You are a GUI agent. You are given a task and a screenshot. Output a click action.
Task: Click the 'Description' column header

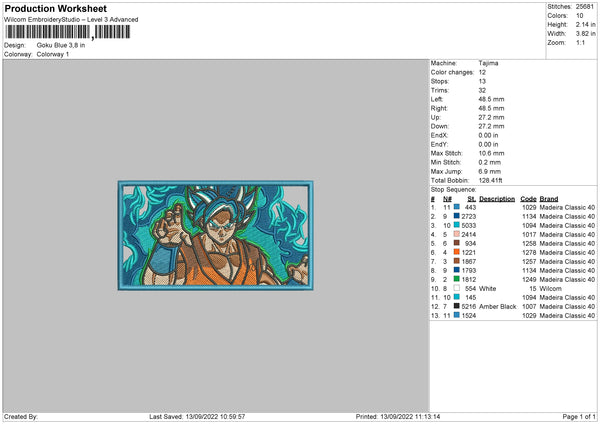[497, 199]
